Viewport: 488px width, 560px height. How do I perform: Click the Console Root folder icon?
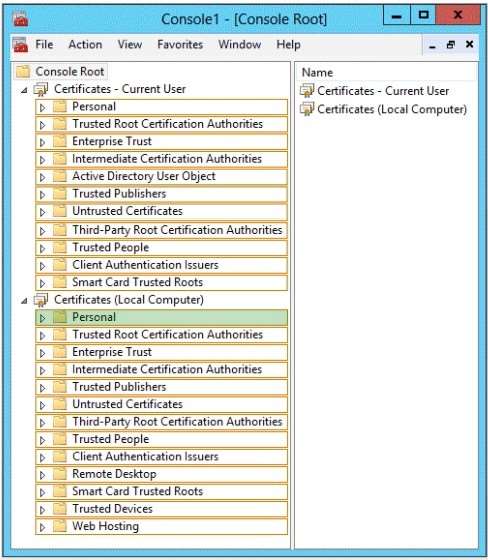coord(23,71)
